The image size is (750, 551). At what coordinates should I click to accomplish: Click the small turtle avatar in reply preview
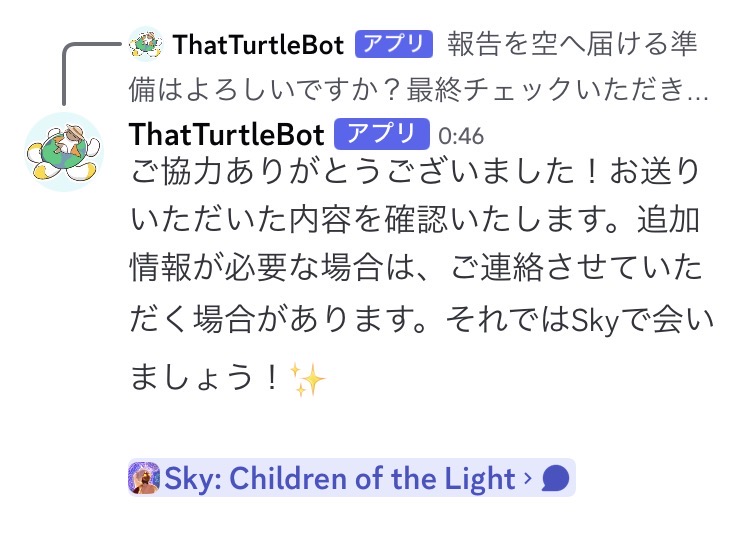pyautogui.click(x=146, y=44)
